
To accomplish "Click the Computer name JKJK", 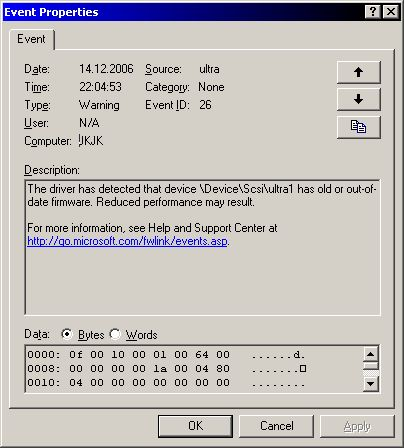I will point(91,141).
